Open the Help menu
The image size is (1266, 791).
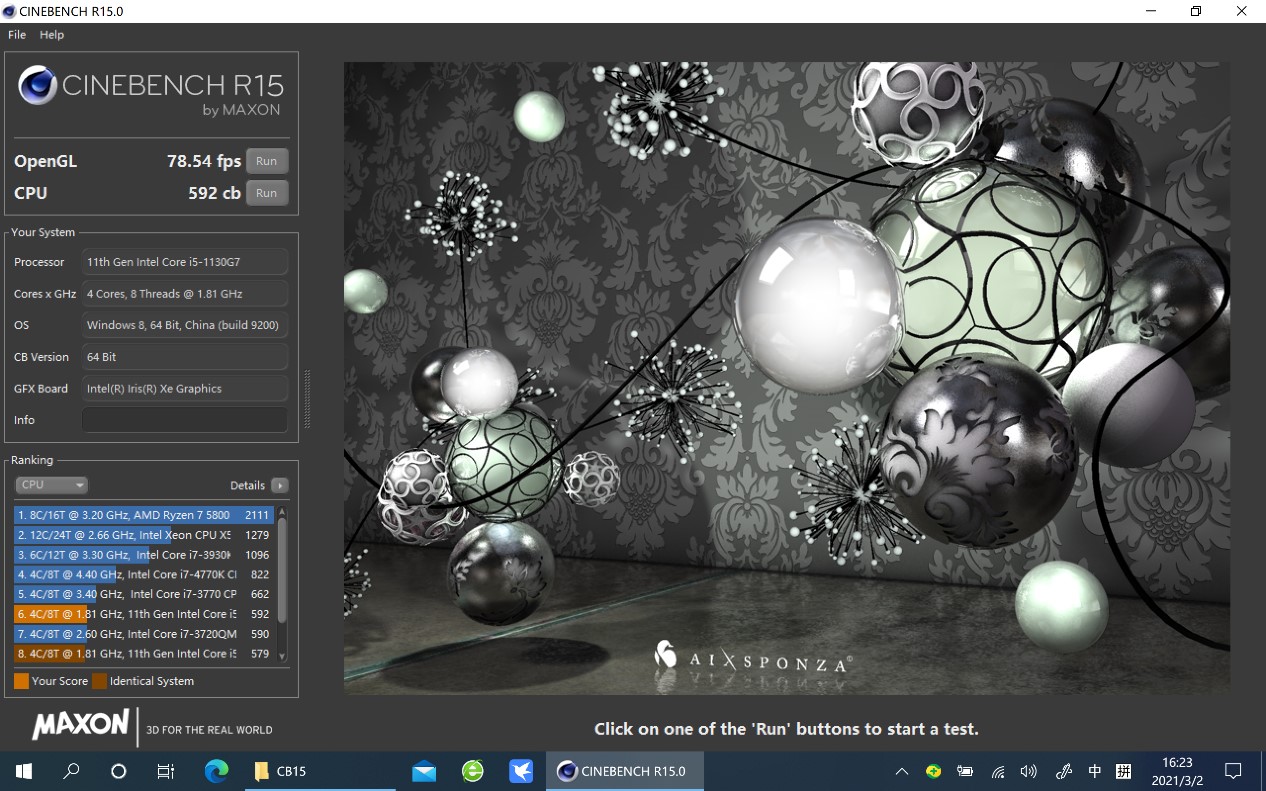click(x=52, y=34)
